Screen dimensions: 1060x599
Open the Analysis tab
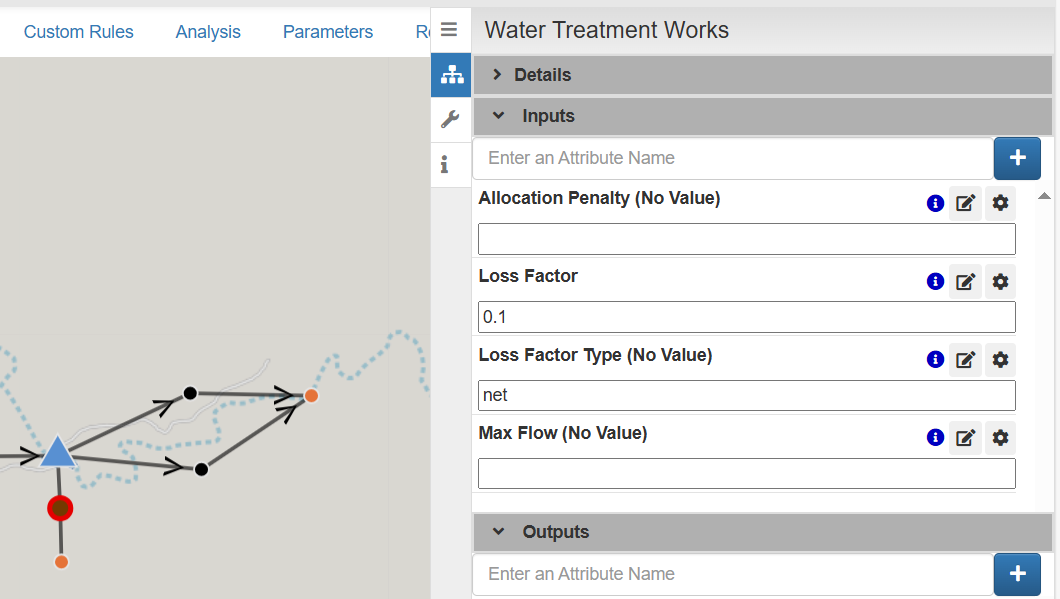pyautogui.click(x=208, y=32)
